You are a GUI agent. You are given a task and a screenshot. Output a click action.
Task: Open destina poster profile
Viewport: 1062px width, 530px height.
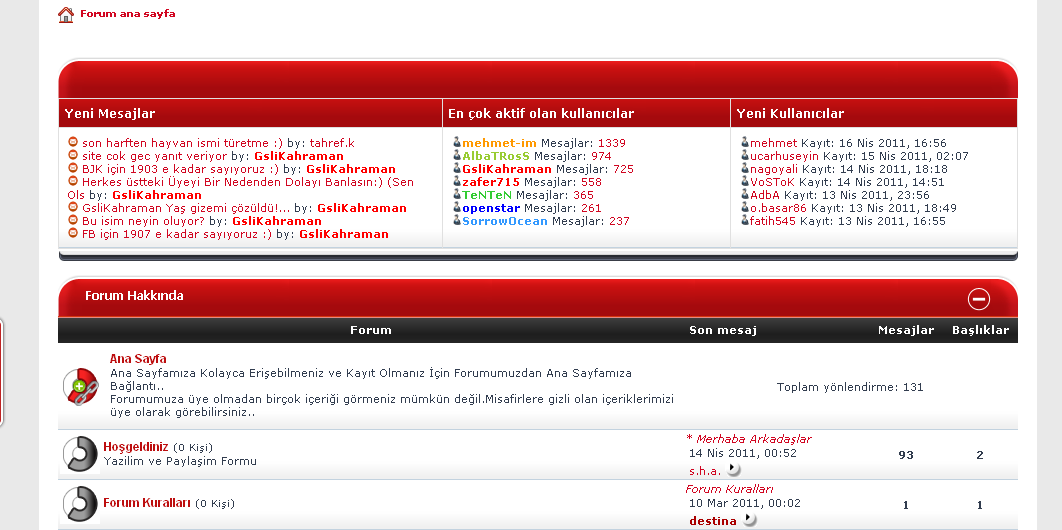[x=713, y=521]
